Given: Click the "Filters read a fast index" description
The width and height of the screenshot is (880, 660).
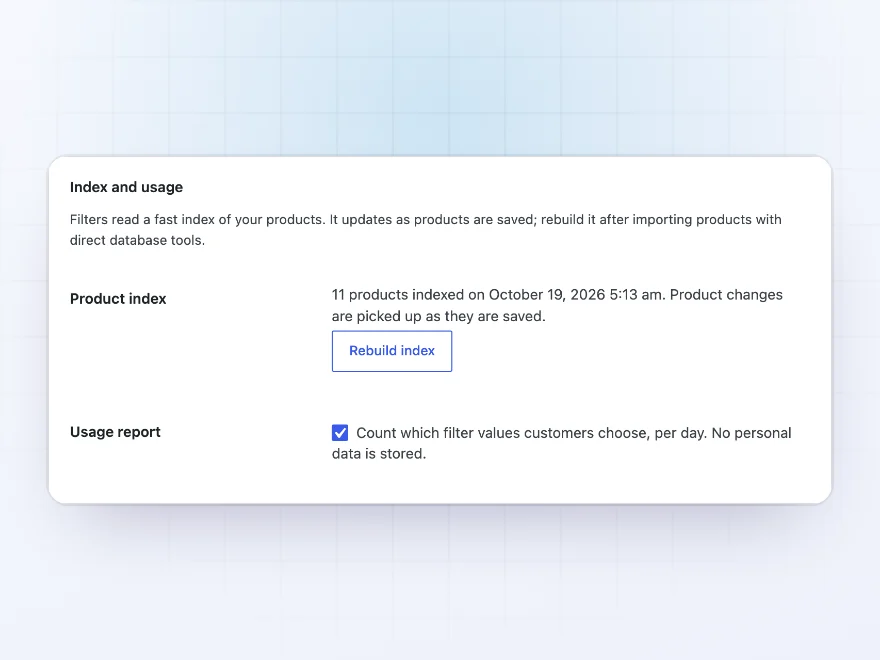Looking at the screenshot, I should click(425, 230).
